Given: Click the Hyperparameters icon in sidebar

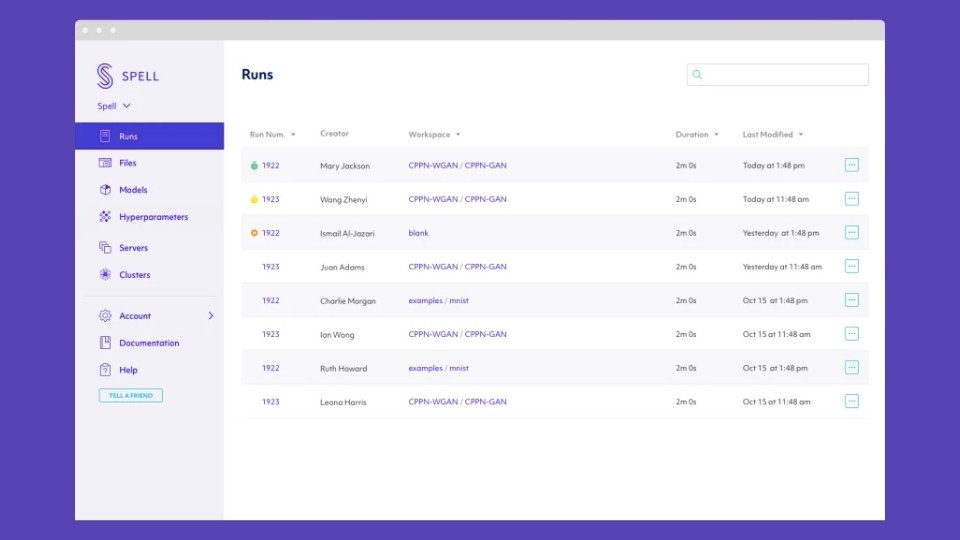Looking at the screenshot, I should pyautogui.click(x=105, y=217).
